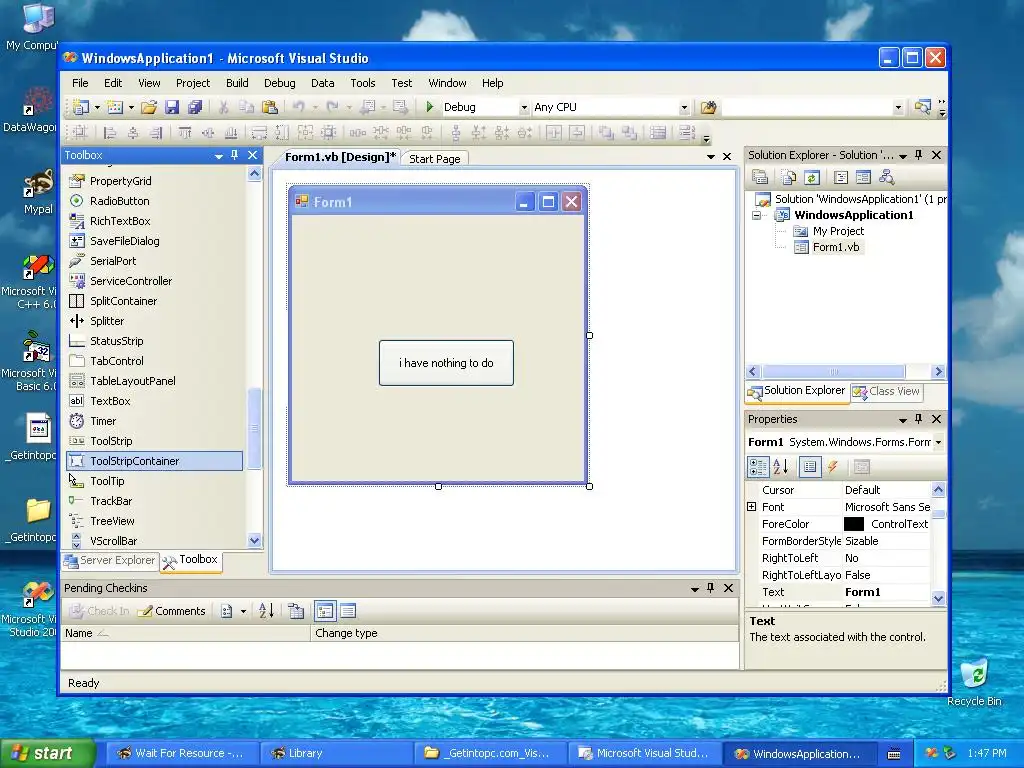Save the current file with the floppy icon
1024x768 pixels.
click(x=172, y=107)
